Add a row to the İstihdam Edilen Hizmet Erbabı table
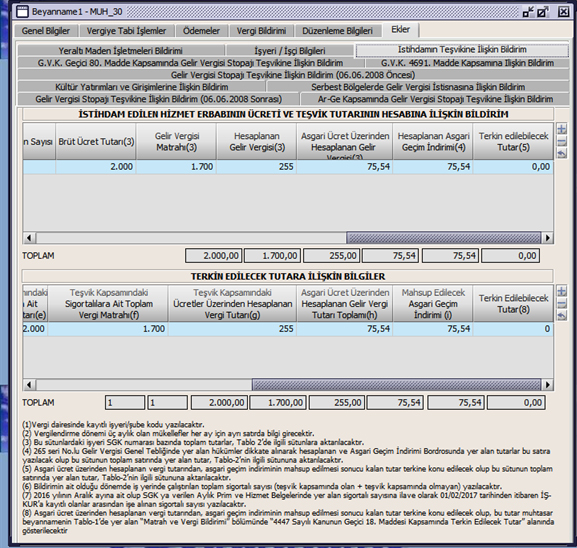Image resolution: width=577 pixels, height=548 pixels. tap(562, 129)
